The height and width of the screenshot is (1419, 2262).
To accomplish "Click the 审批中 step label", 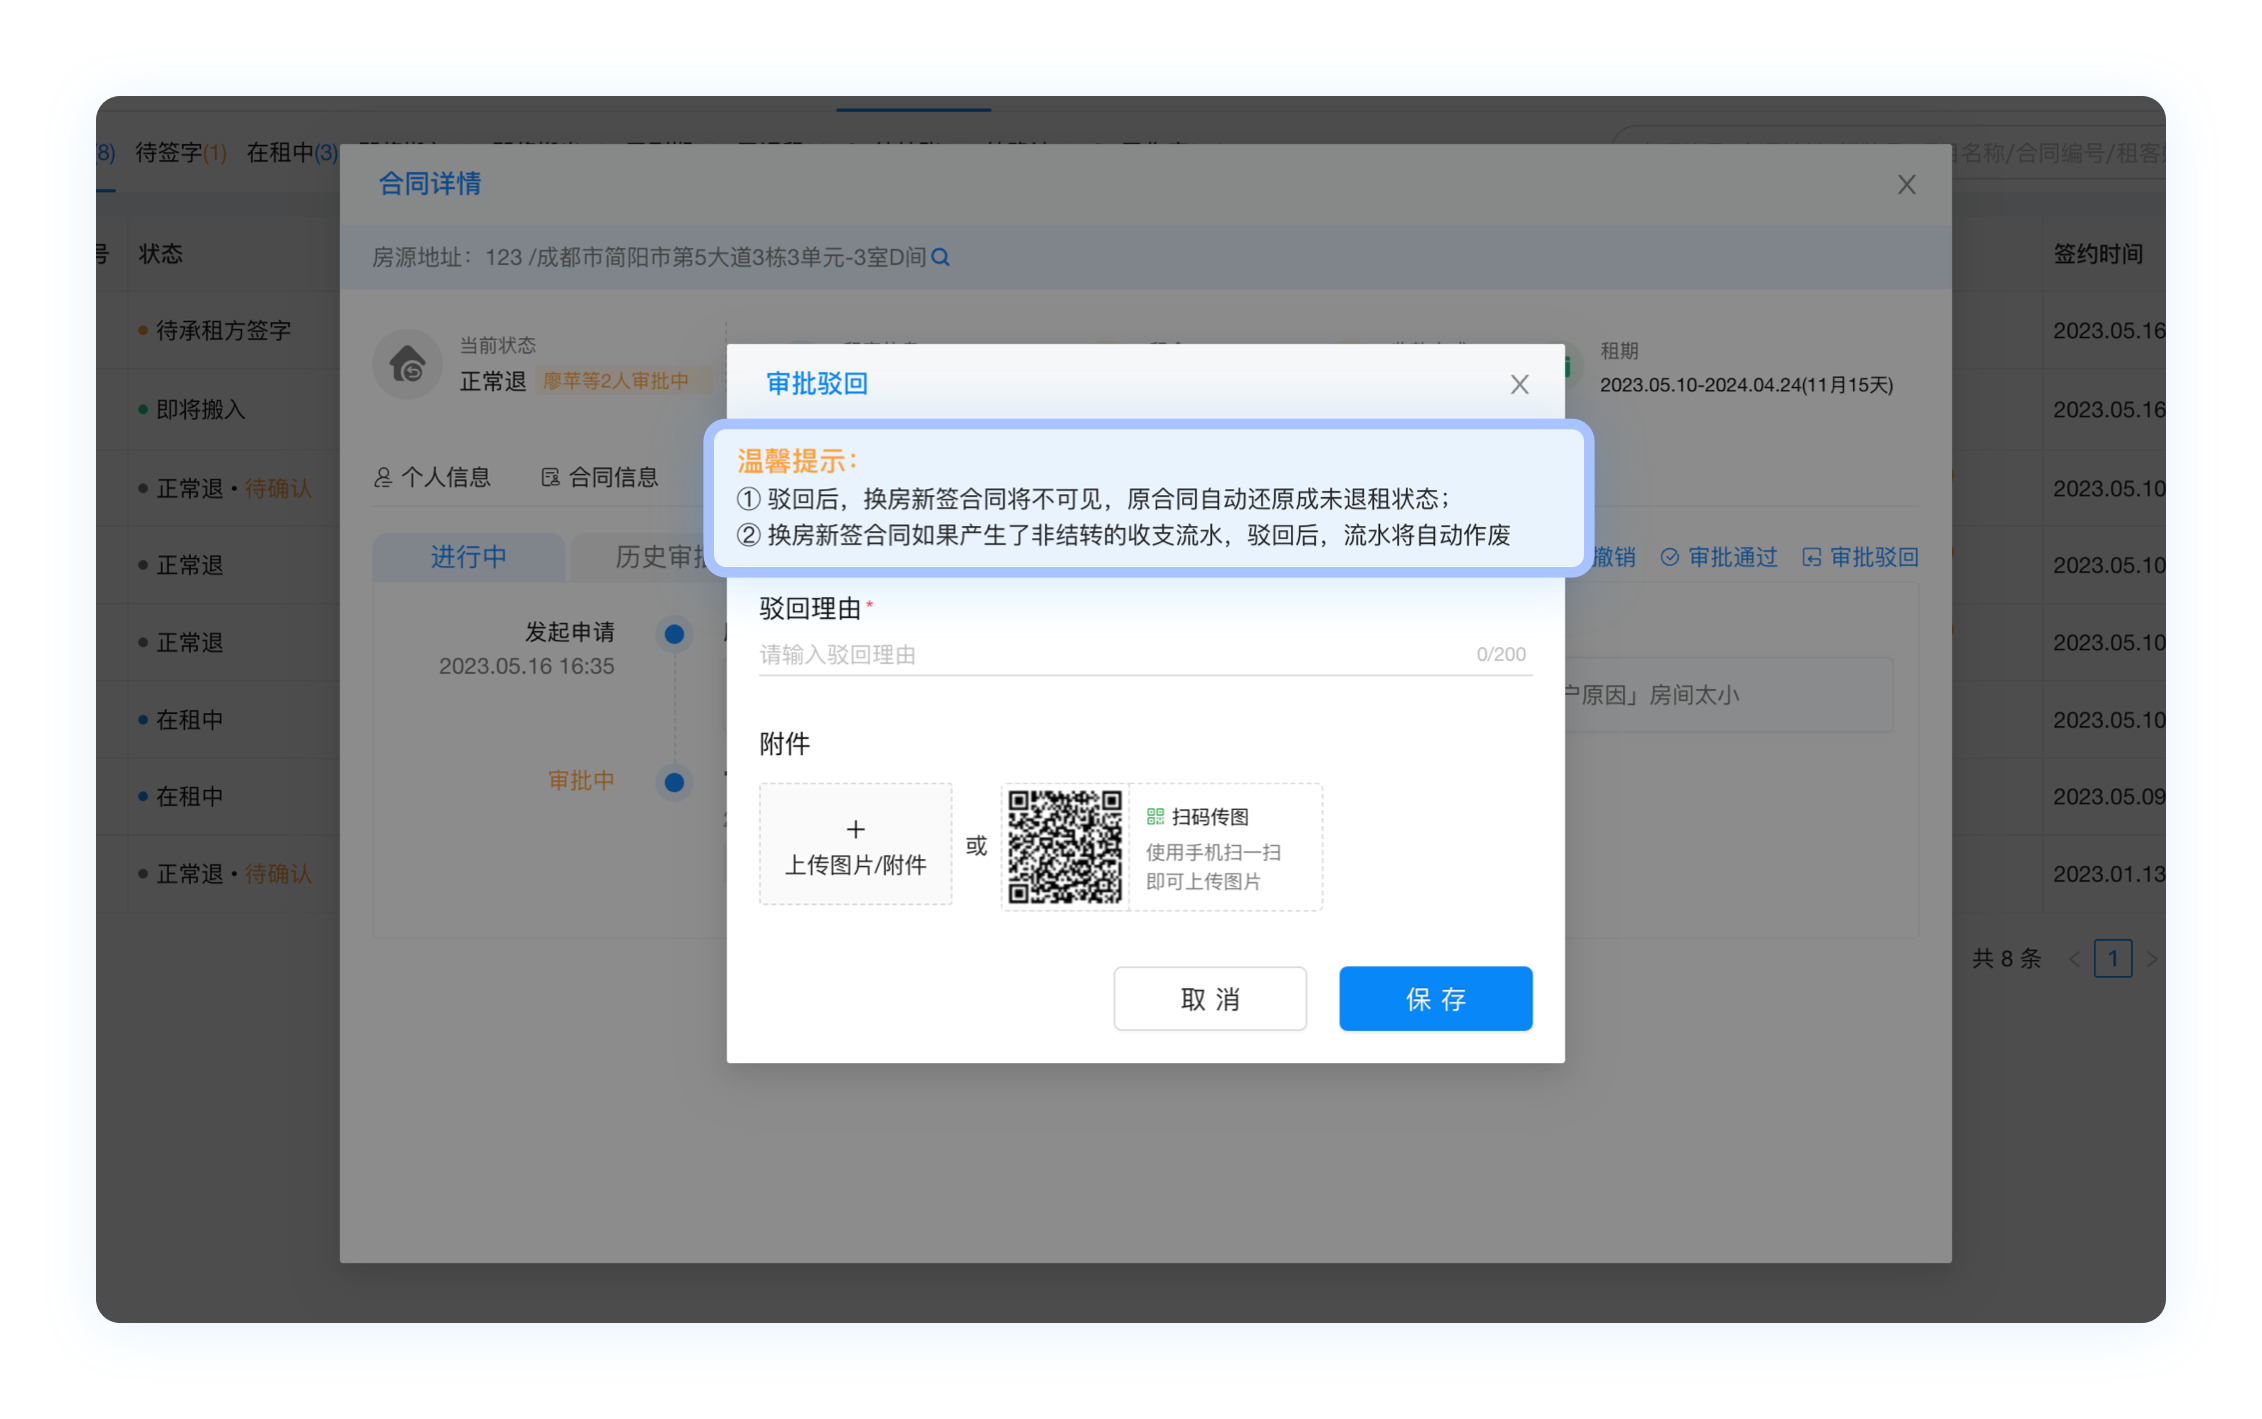I will (581, 780).
